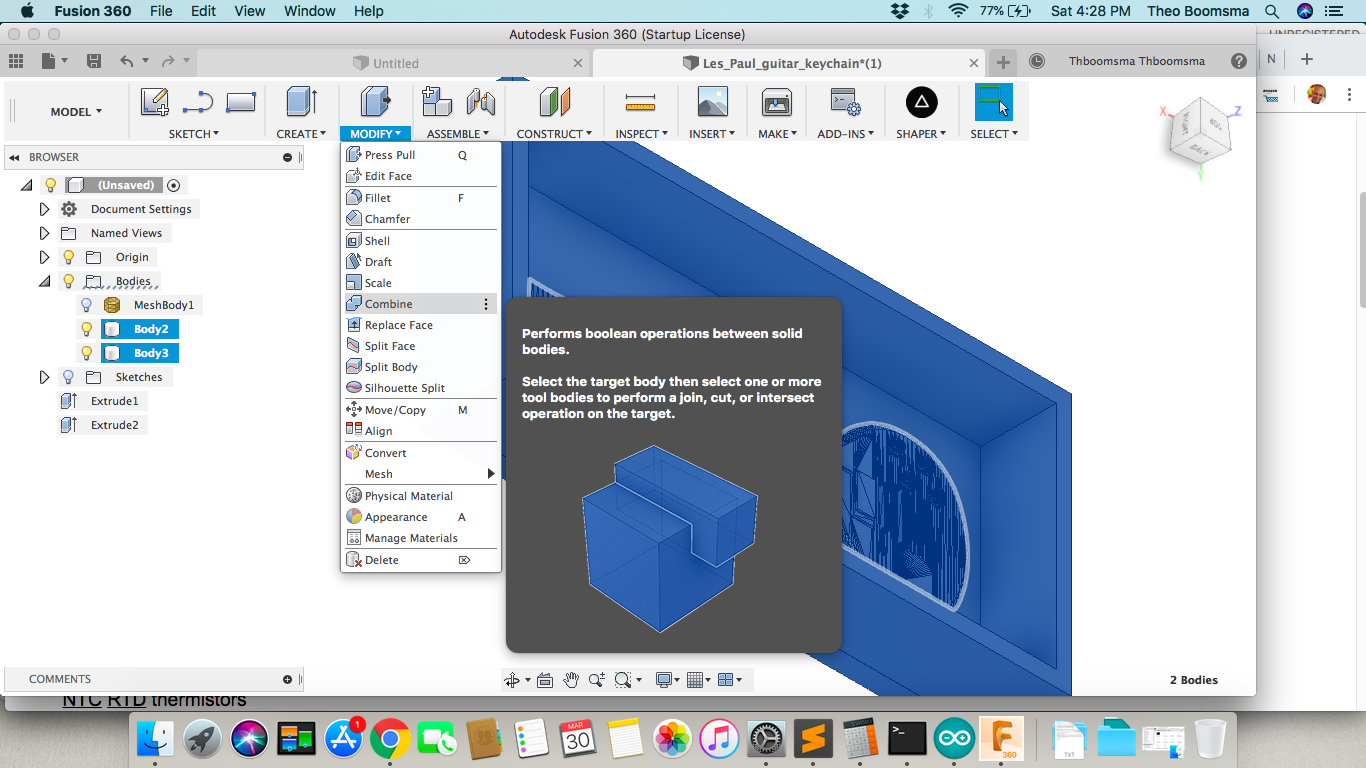Click the job status clock icon
Screen dimensions: 1366x768
[1037, 61]
